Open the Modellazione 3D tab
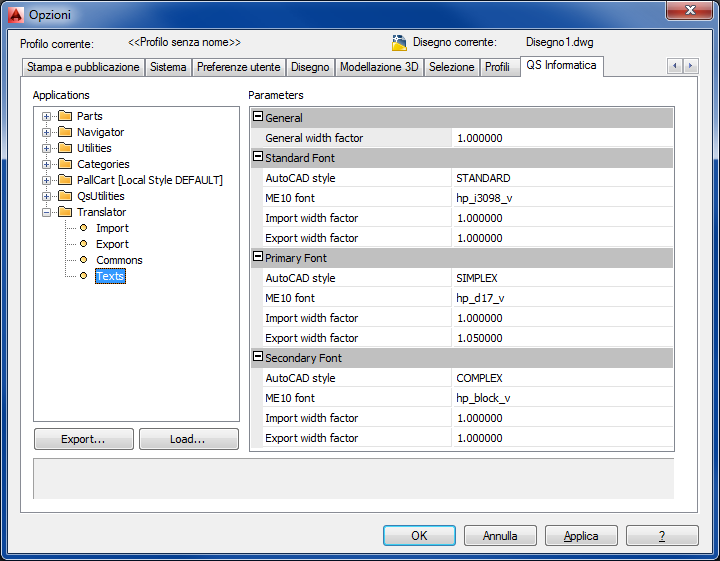 [x=379, y=67]
